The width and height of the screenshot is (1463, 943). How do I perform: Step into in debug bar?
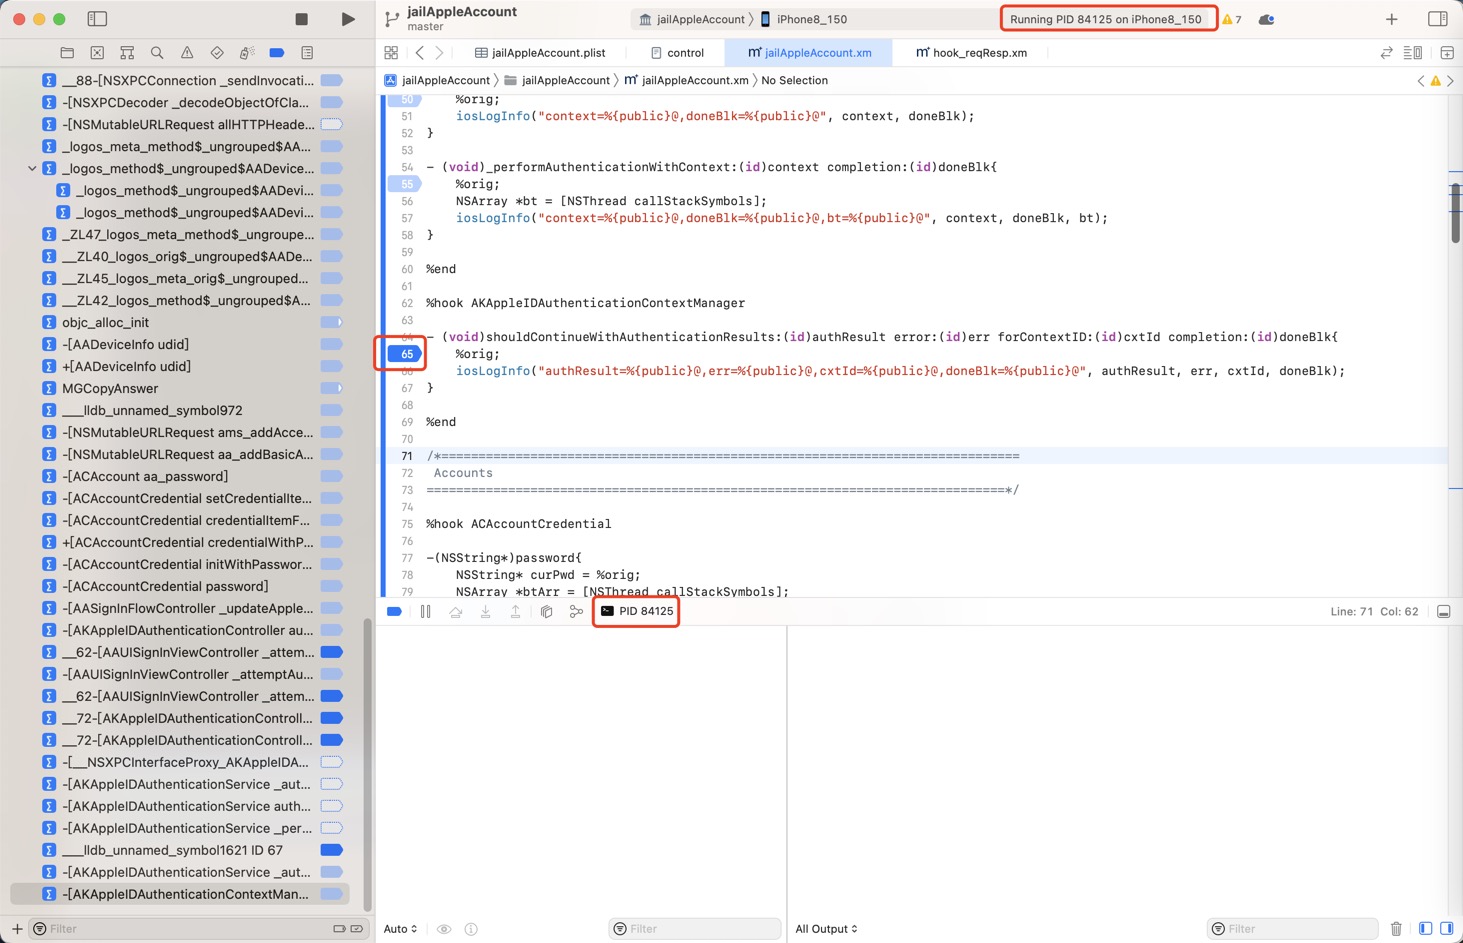click(486, 611)
